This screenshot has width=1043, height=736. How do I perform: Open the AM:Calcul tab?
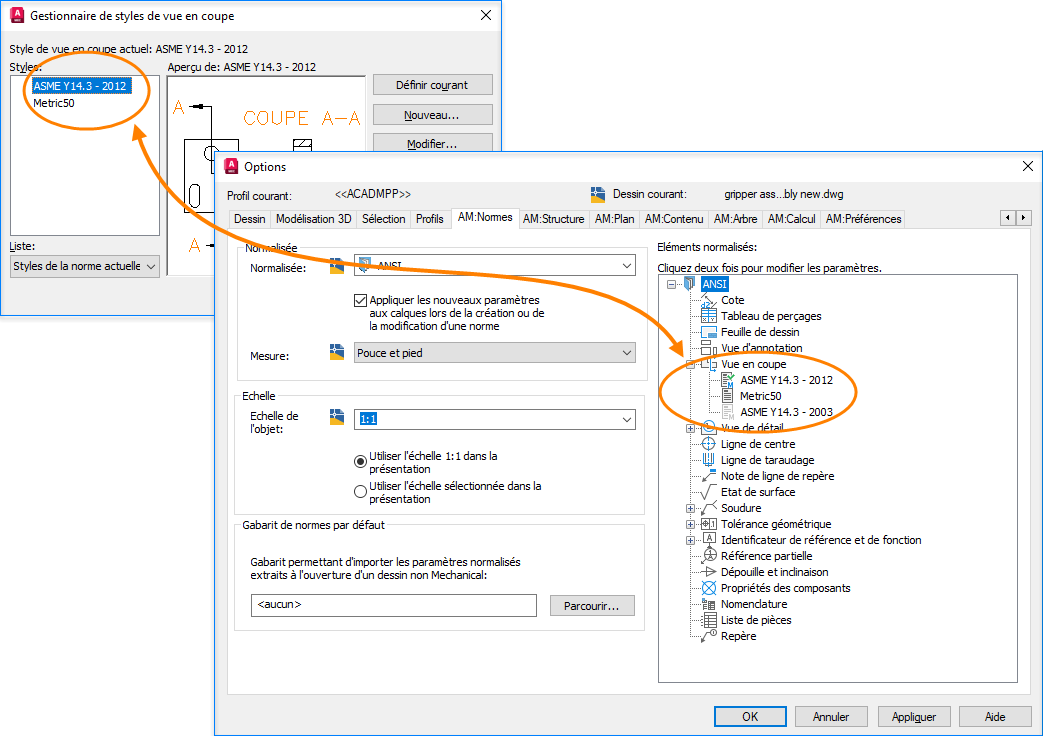click(x=792, y=219)
